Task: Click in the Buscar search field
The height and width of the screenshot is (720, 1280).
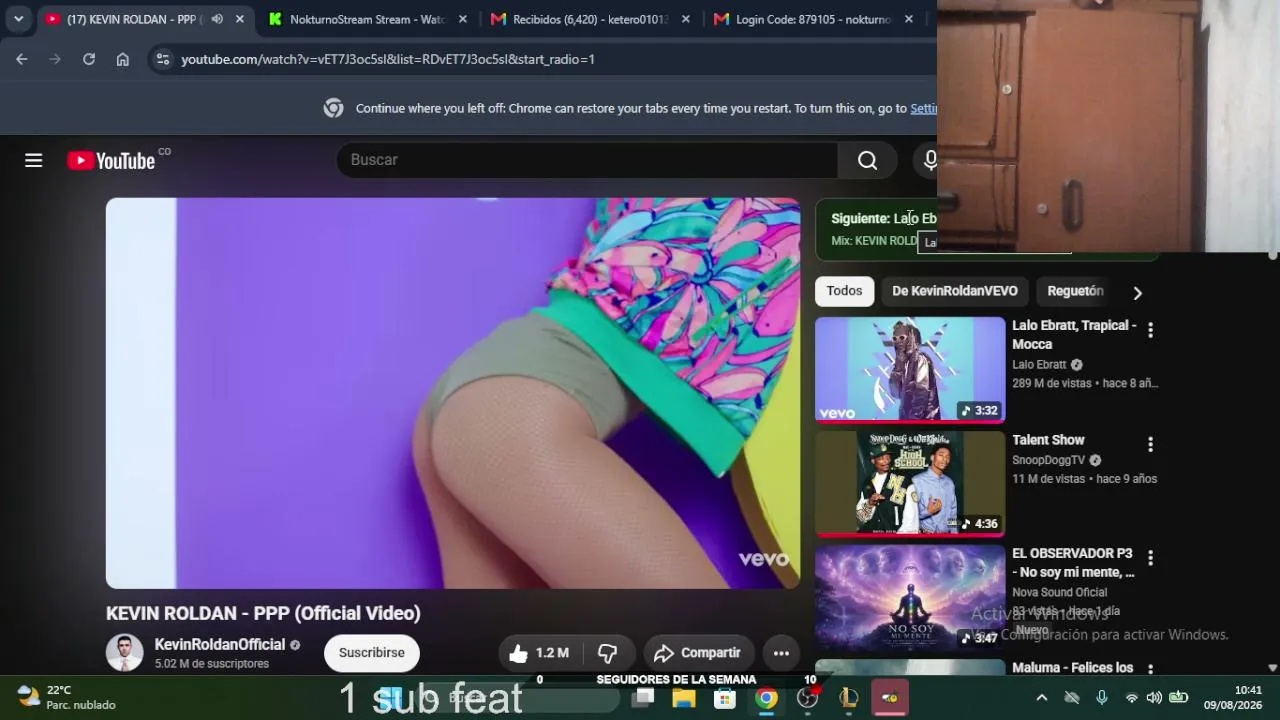Action: [x=588, y=160]
